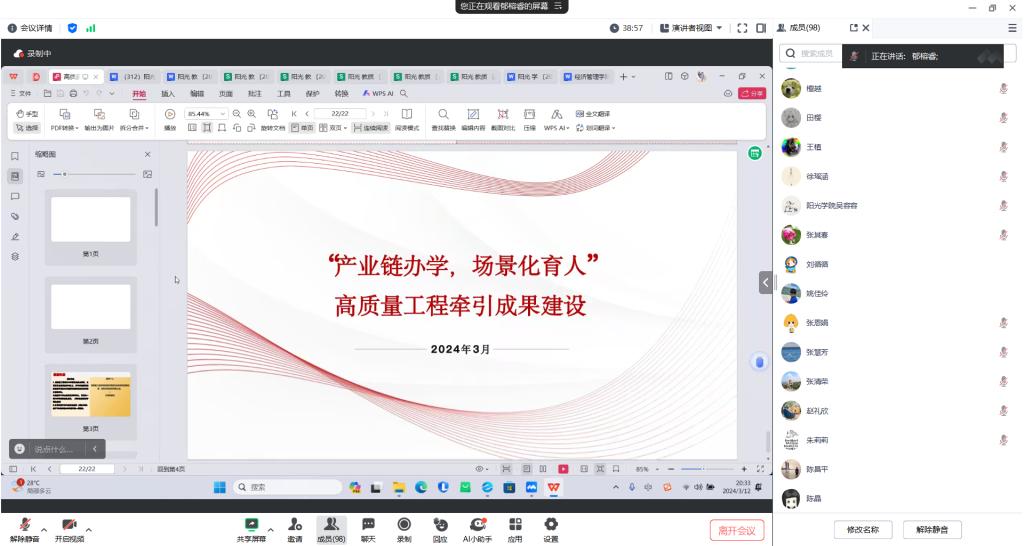1024x546 pixels.
Task: Open the Chat (聊天) panel
Action: (367, 525)
